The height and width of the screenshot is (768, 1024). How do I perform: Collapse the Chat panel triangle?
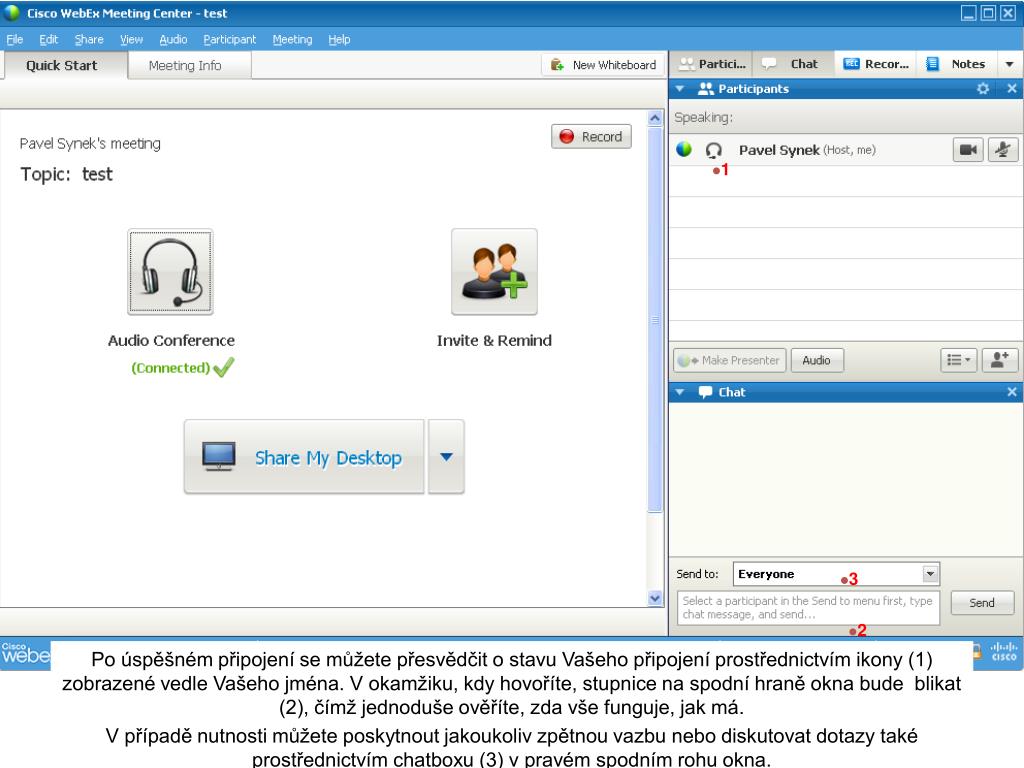tap(680, 392)
